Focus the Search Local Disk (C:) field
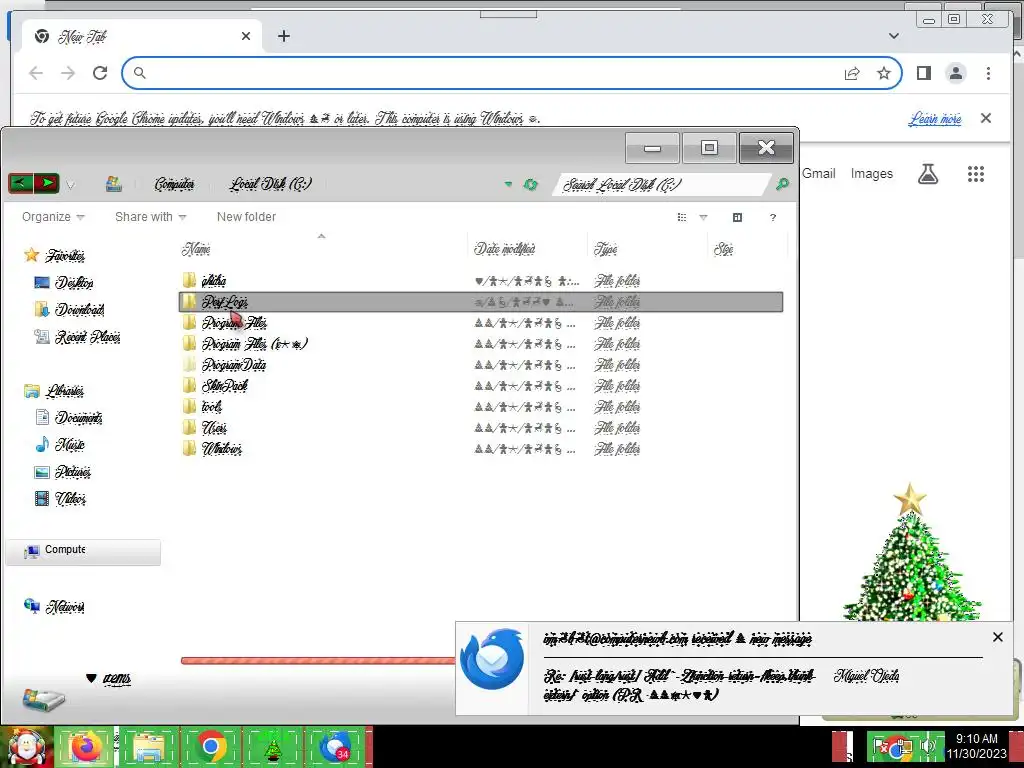Screen dimensions: 1024x768 661,185
